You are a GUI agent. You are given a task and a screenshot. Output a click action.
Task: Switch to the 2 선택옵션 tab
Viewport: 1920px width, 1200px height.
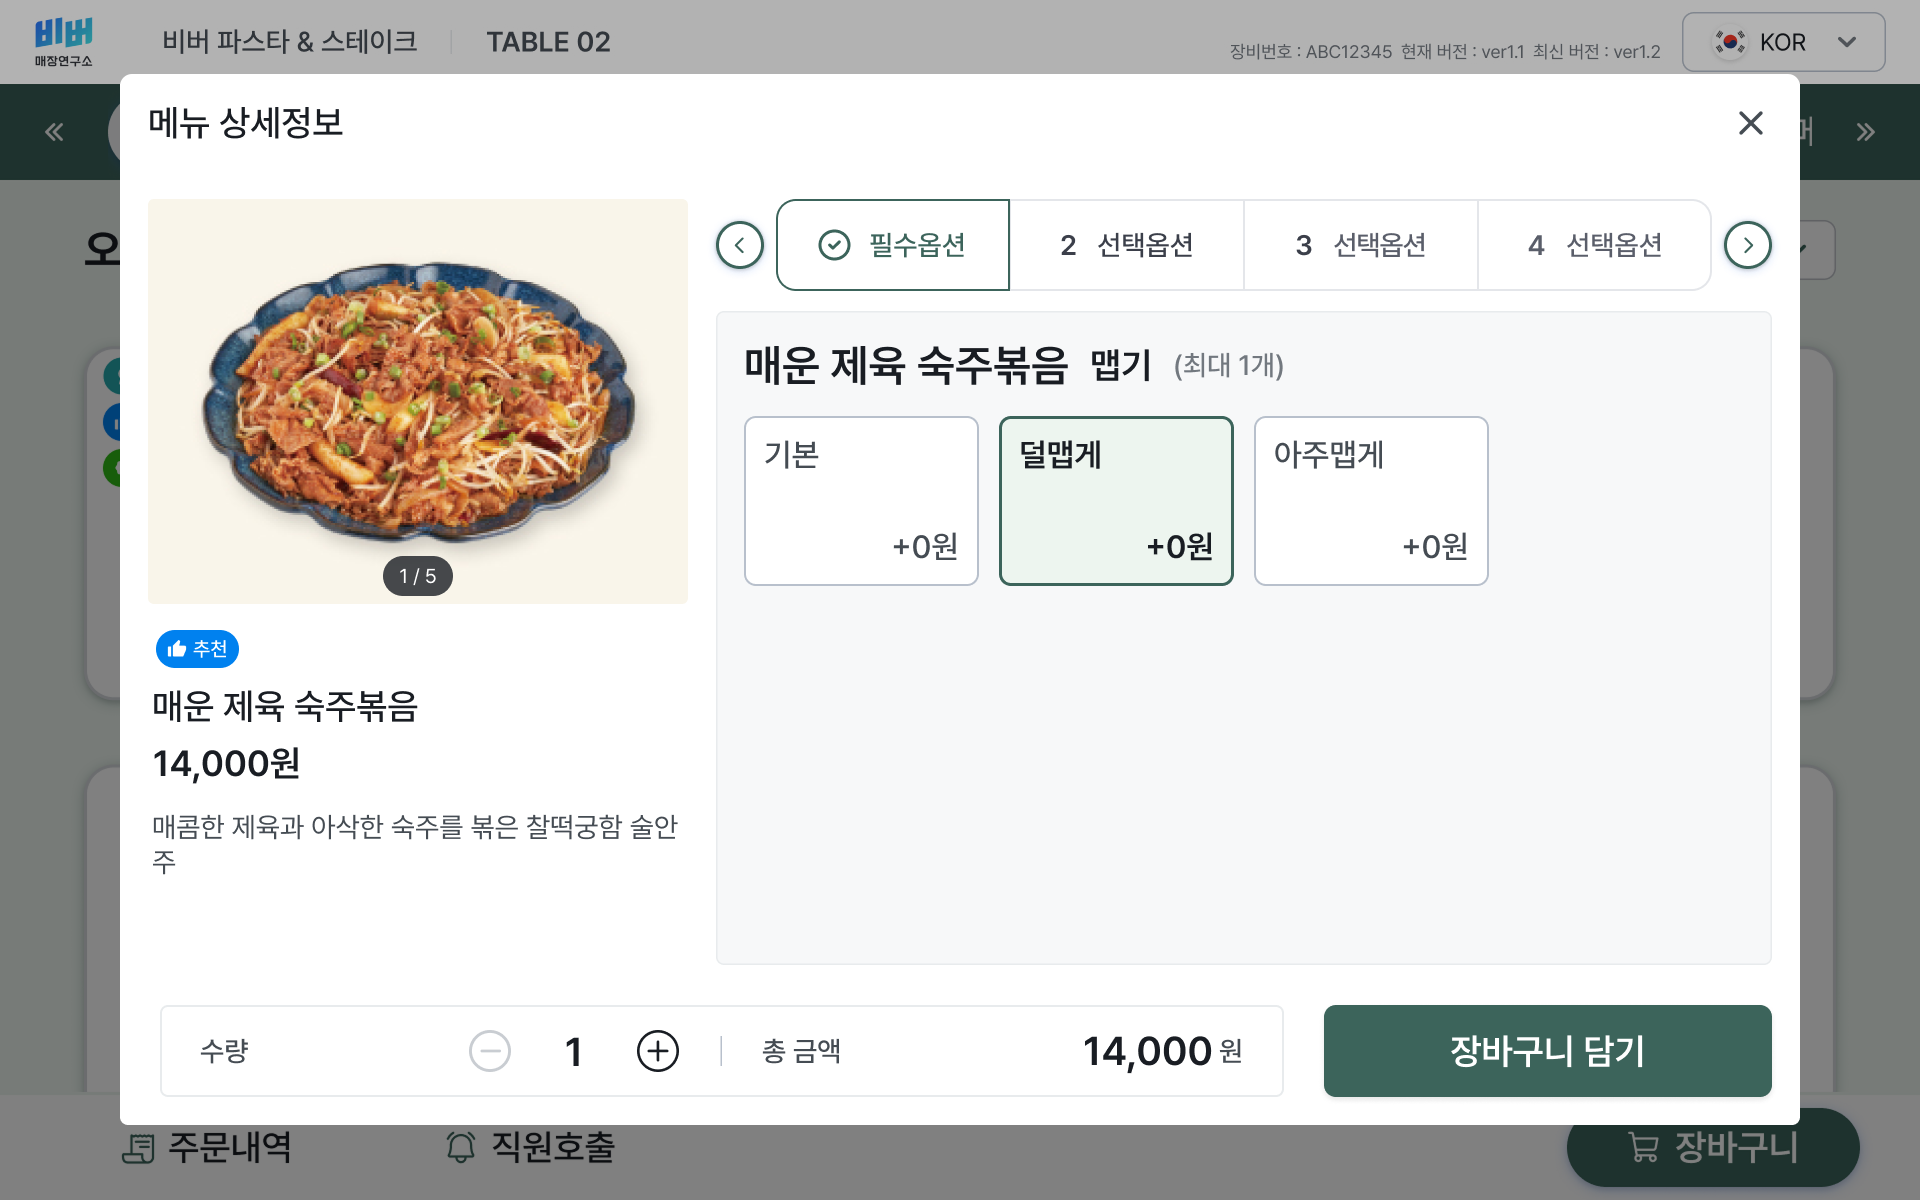[x=1127, y=245]
